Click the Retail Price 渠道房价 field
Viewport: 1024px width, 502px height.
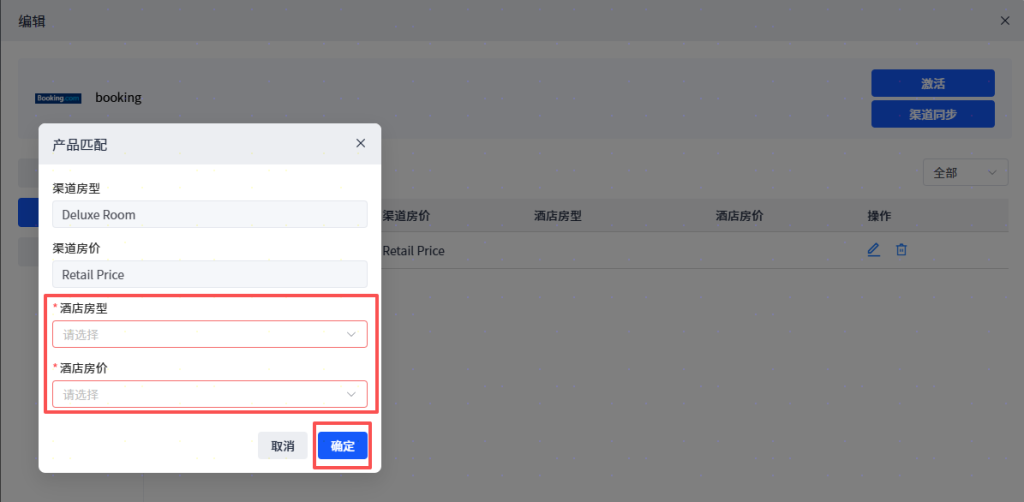pyautogui.click(x=209, y=274)
